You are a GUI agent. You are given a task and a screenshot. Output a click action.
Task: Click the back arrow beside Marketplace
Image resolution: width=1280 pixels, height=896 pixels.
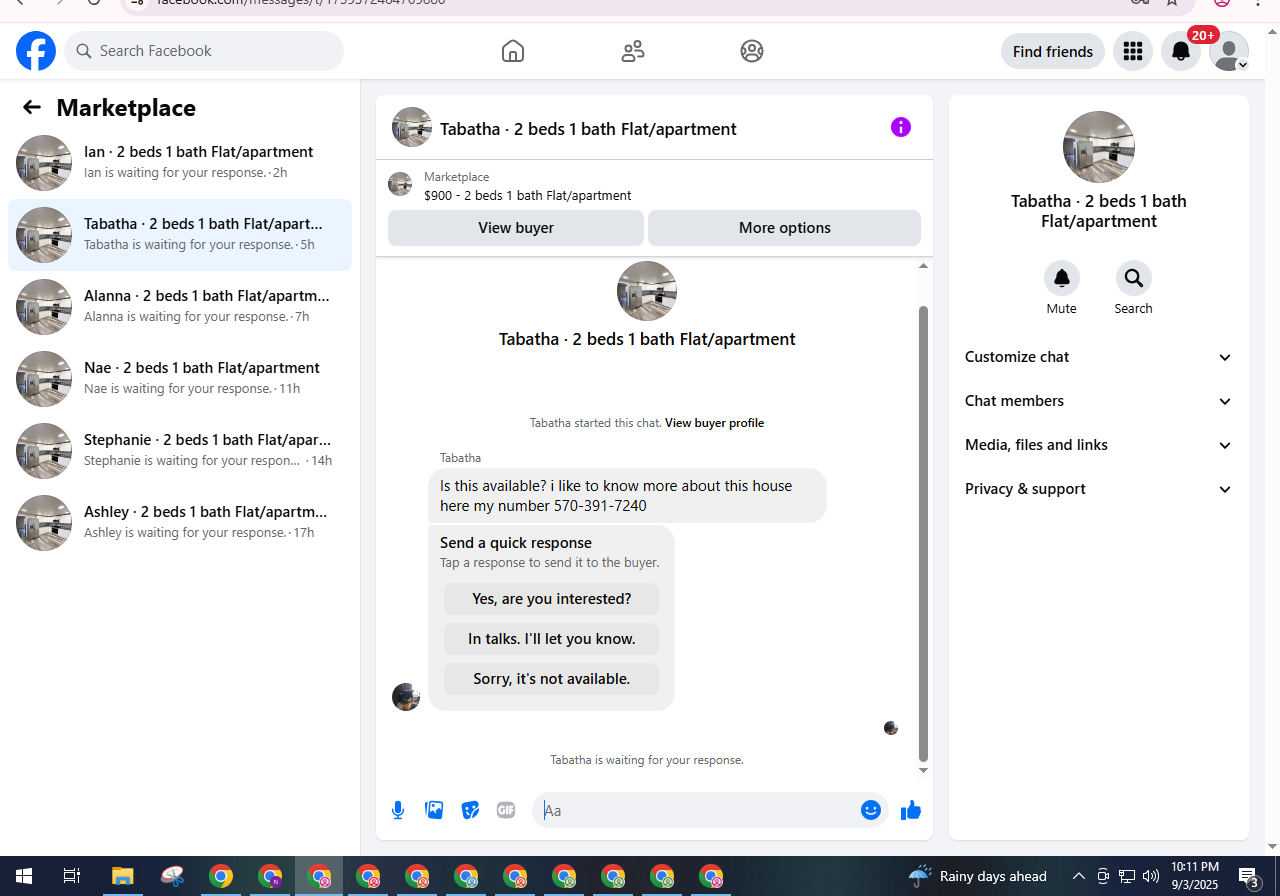click(x=32, y=108)
